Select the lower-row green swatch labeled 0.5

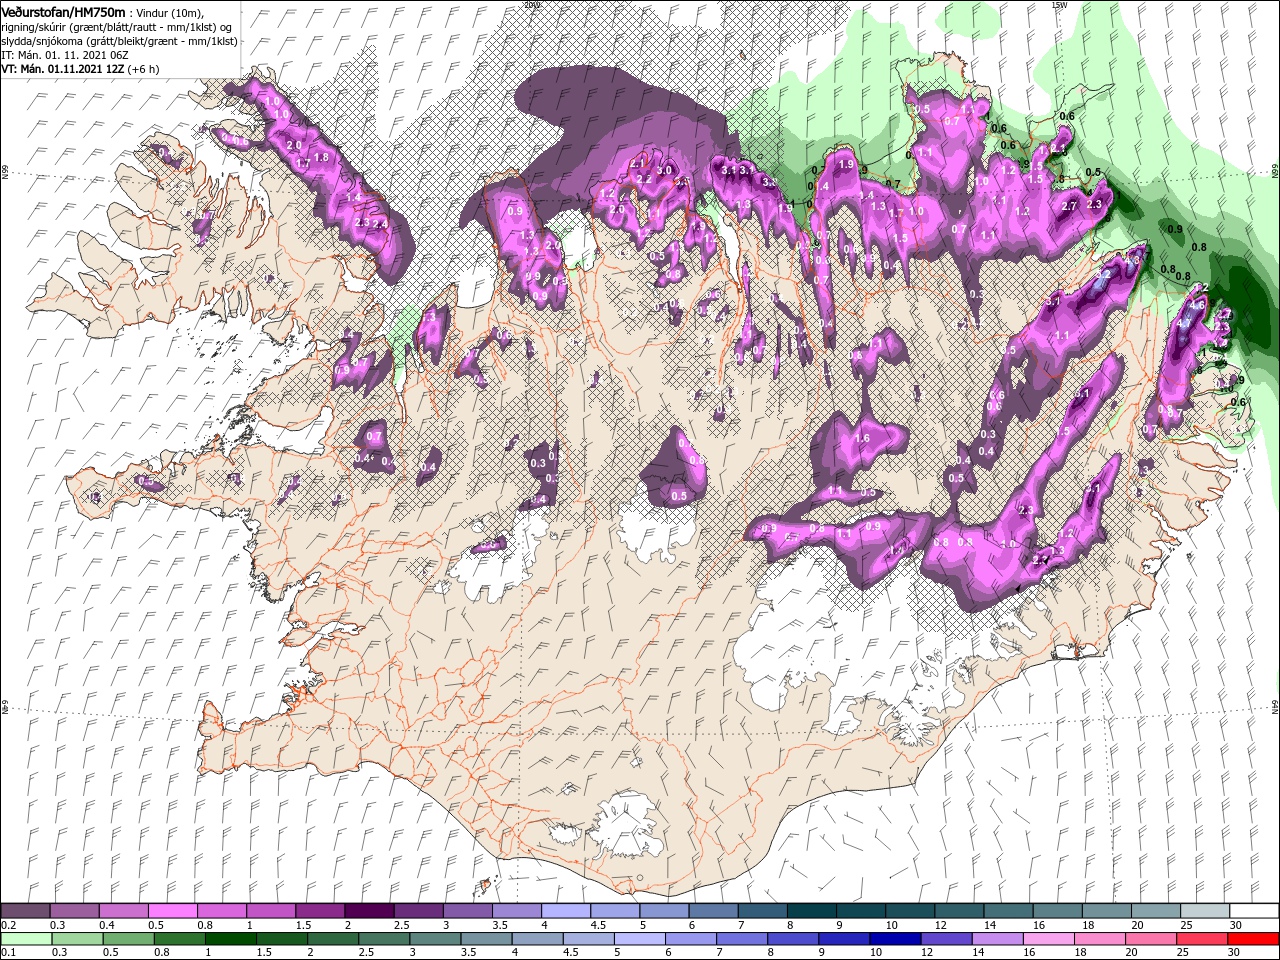[x=128, y=939]
